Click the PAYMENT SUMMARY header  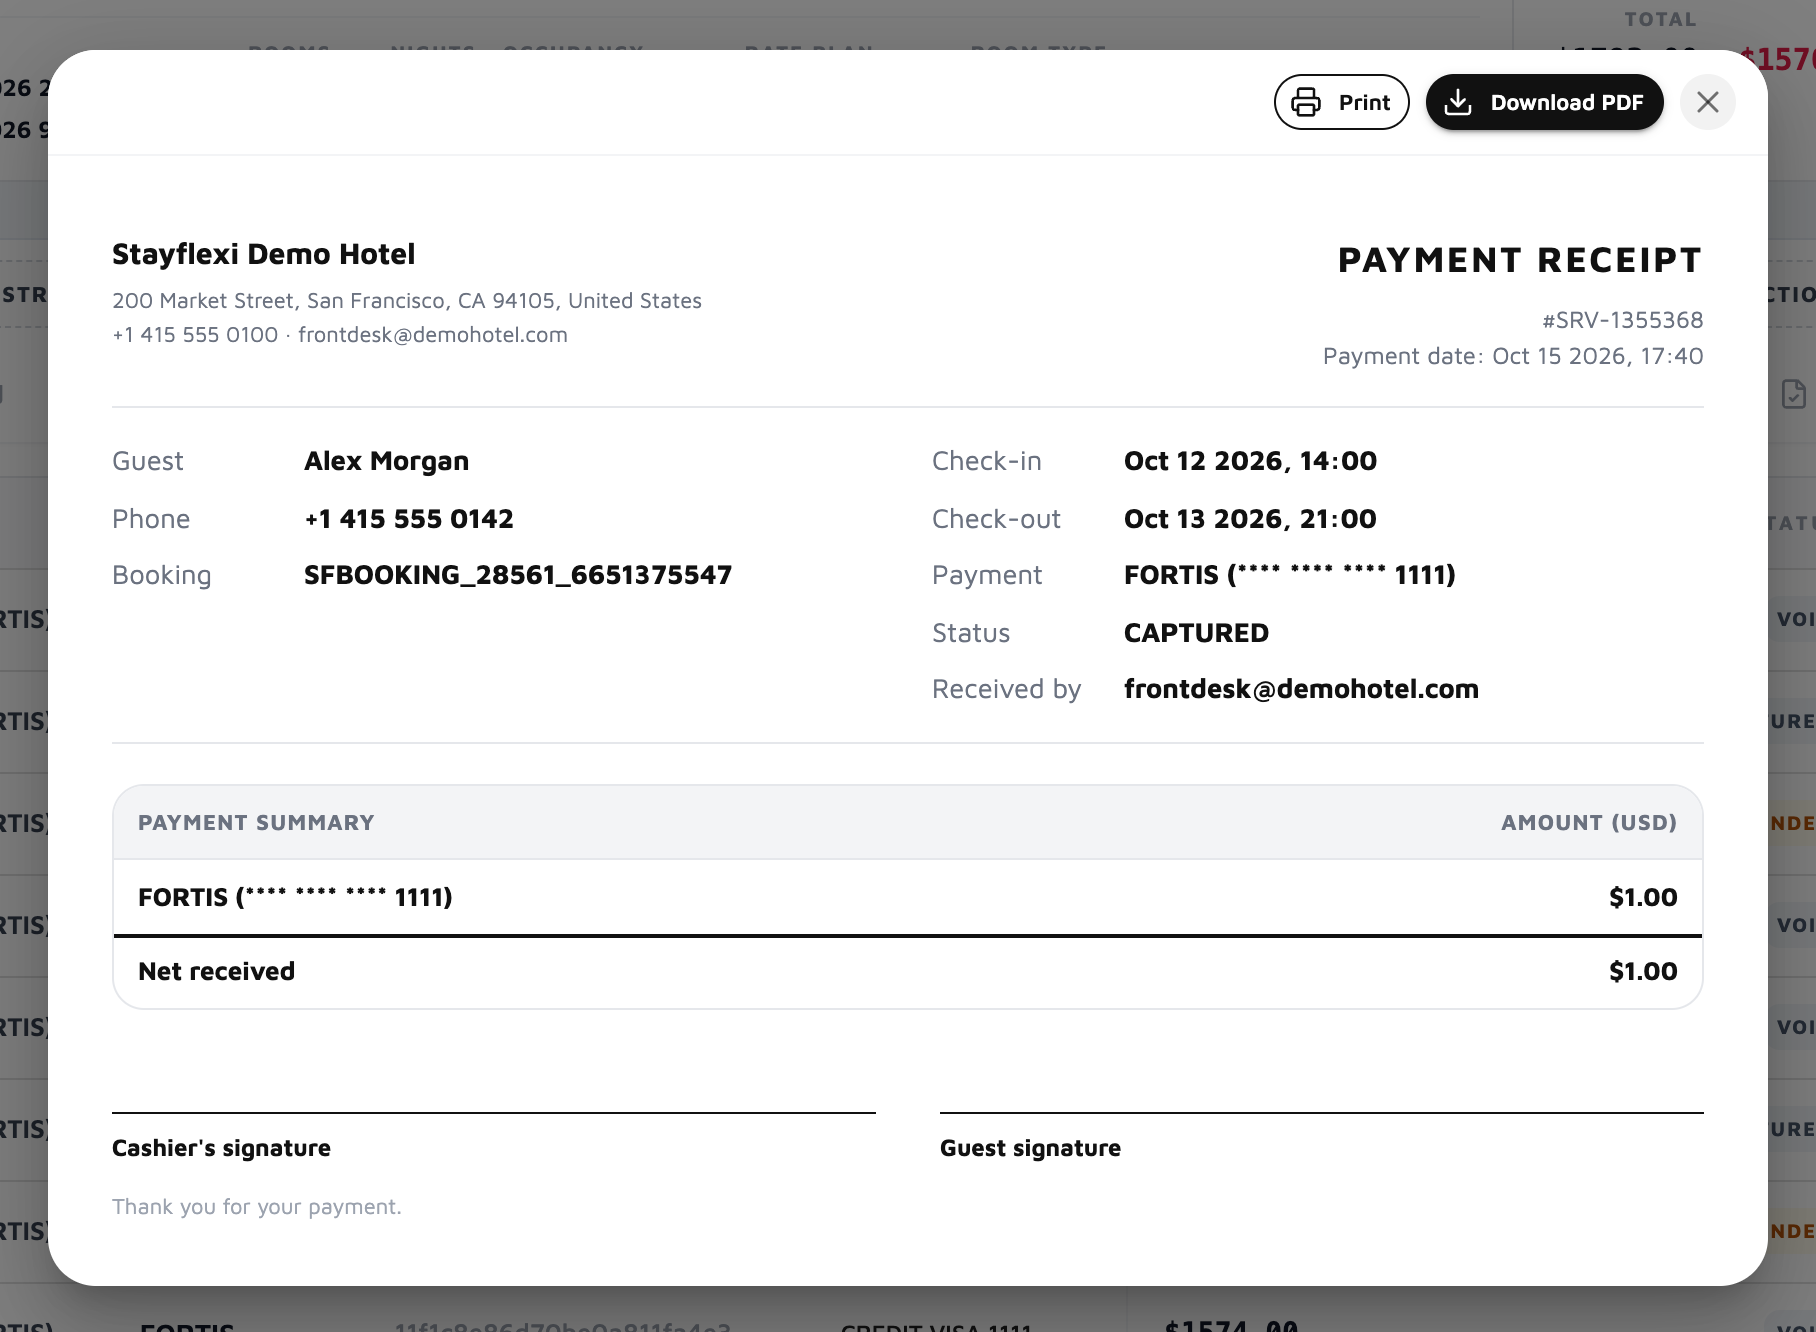coord(256,823)
